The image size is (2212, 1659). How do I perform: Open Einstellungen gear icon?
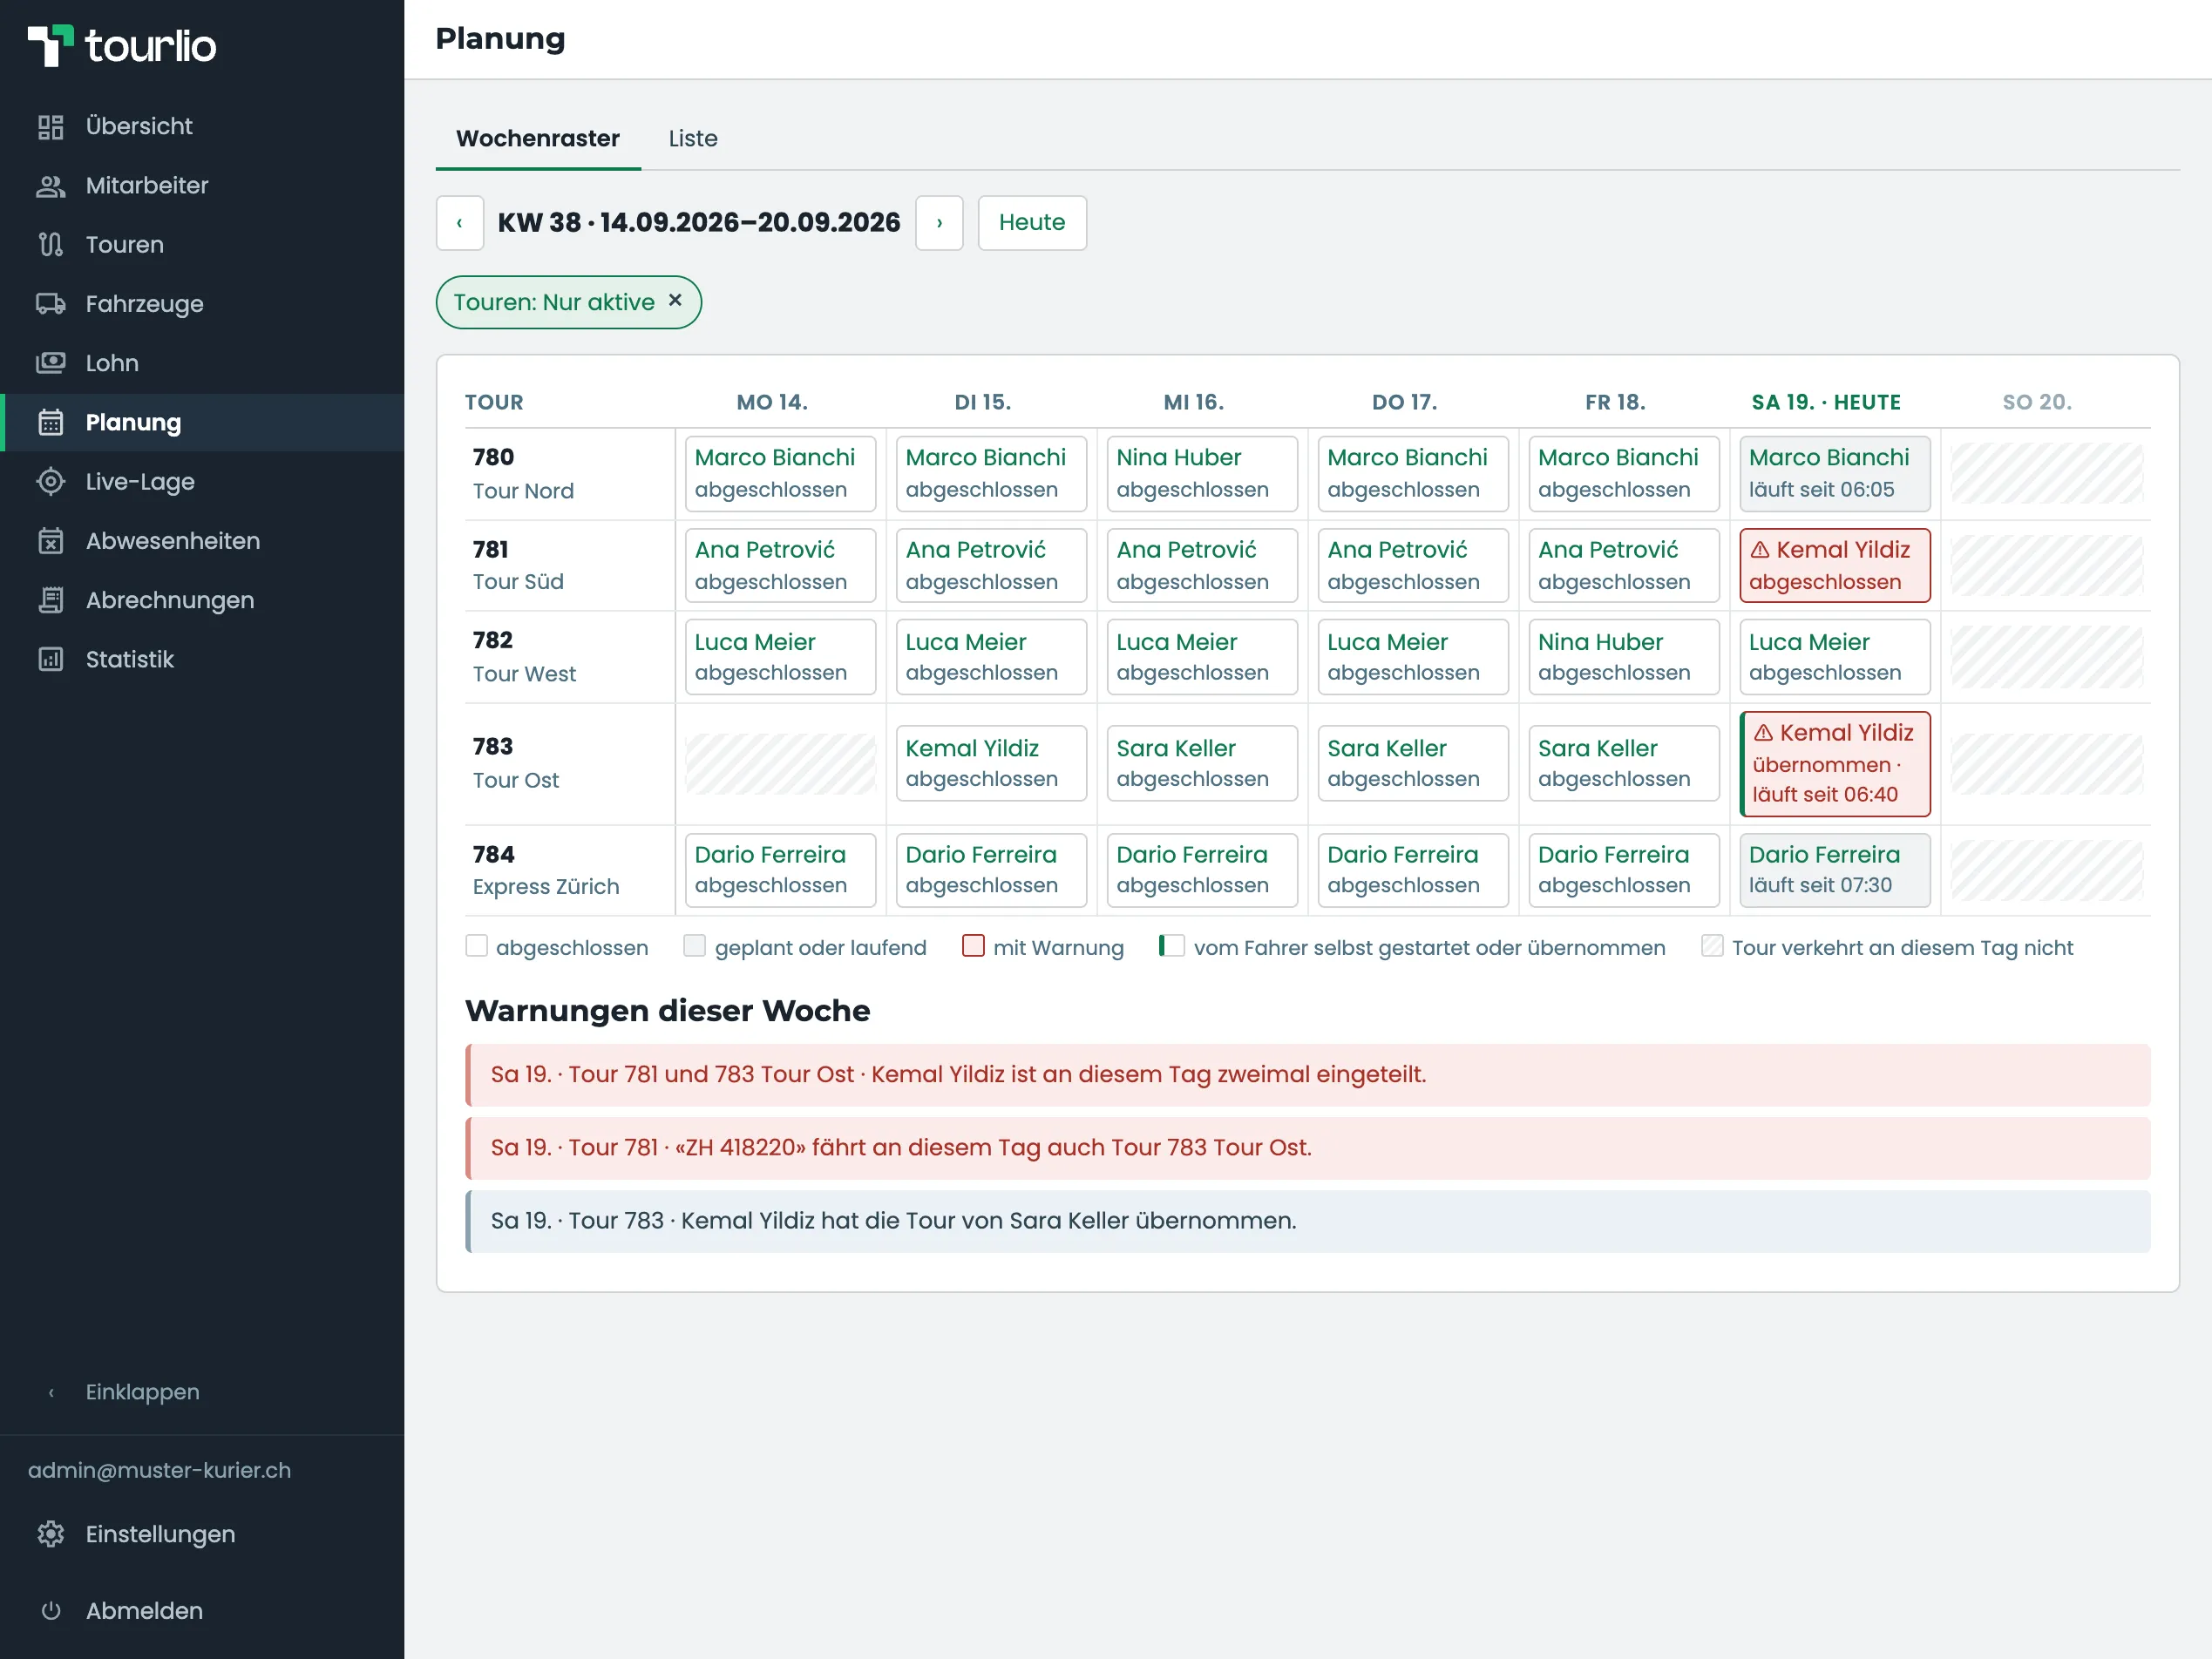click(x=50, y=1535)
